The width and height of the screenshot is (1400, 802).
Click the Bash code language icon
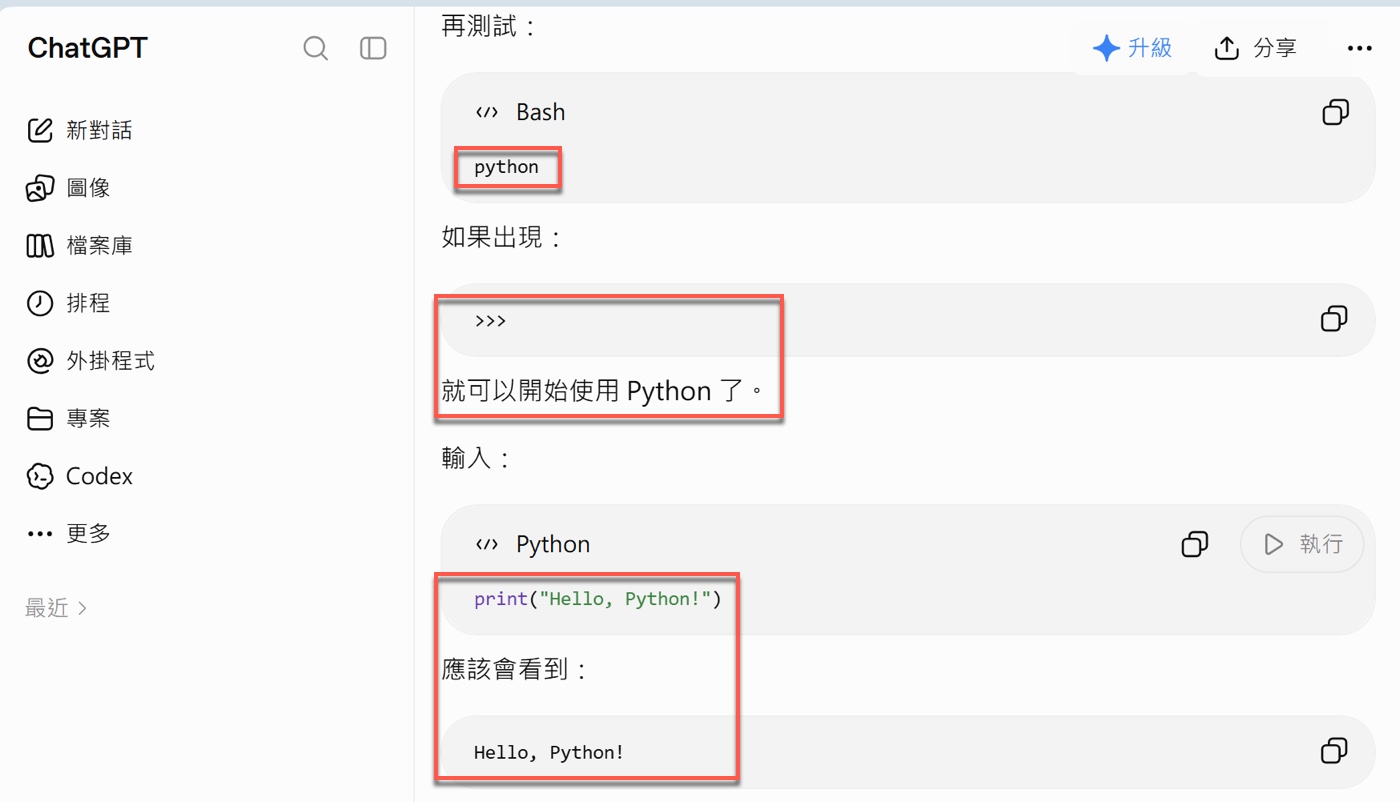[x=487, y=112]
